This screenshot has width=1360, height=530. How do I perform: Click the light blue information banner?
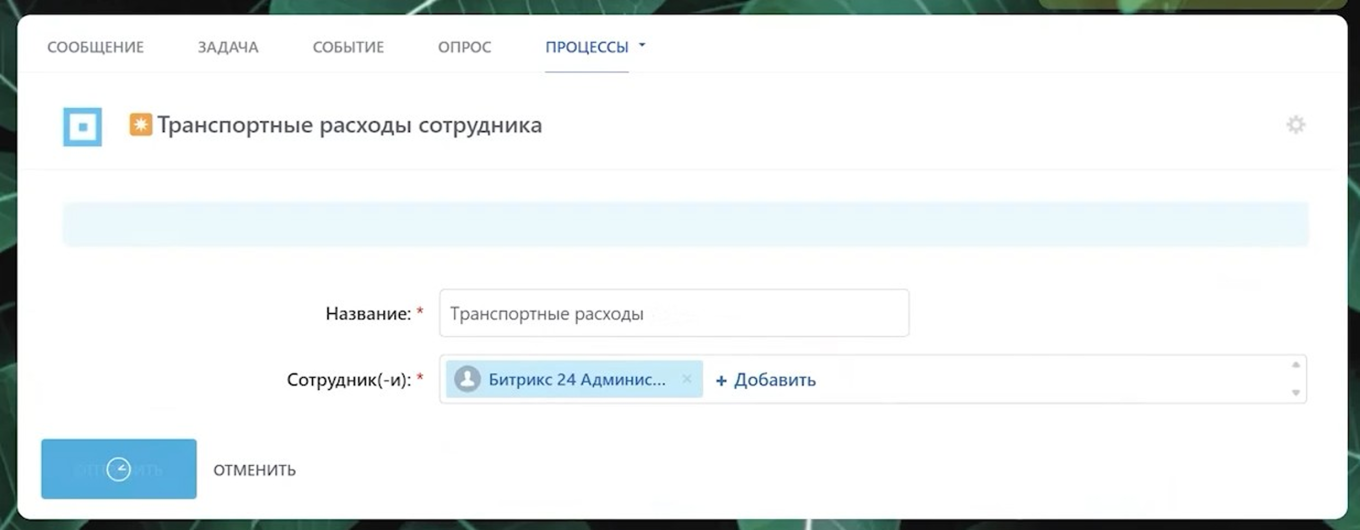tap(685, 224)
